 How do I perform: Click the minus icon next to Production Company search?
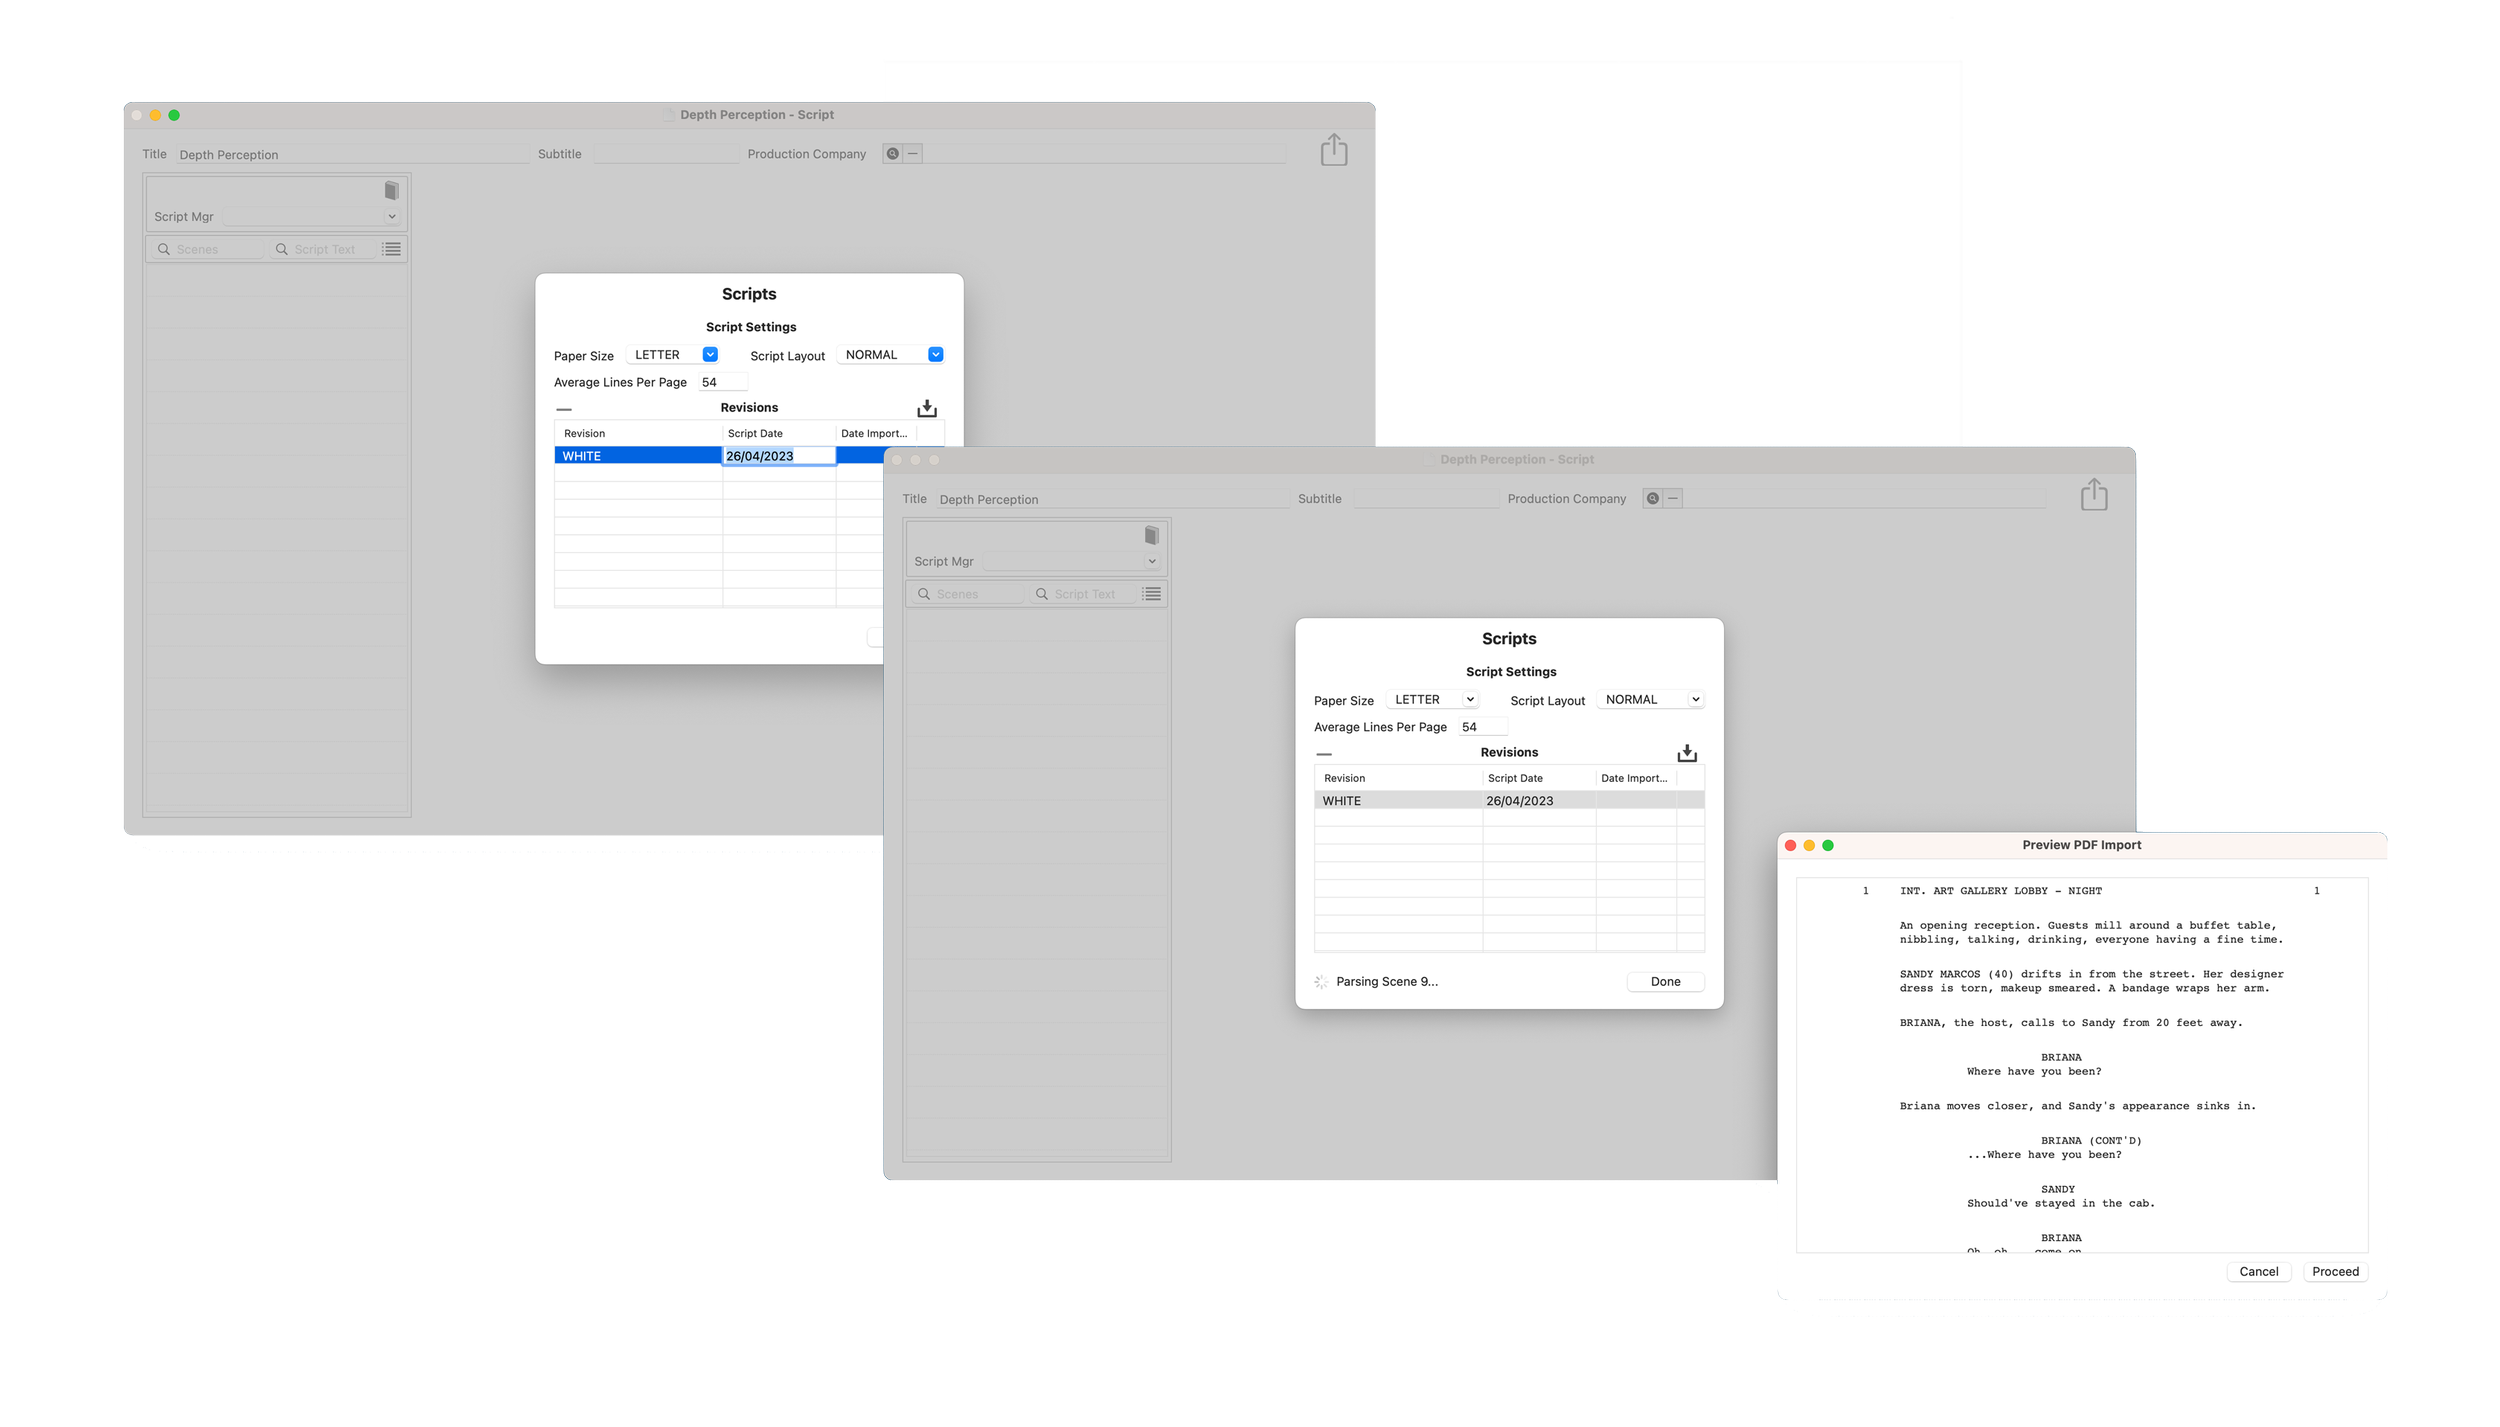1672,498
